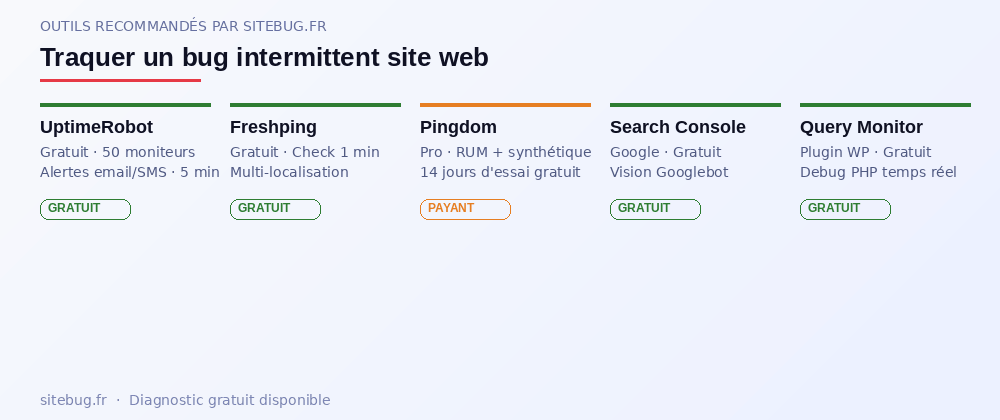Click the GRATUIT badge under Search Console
Viewport: 1000px width, 420px height.
click(x=655, y=209)
